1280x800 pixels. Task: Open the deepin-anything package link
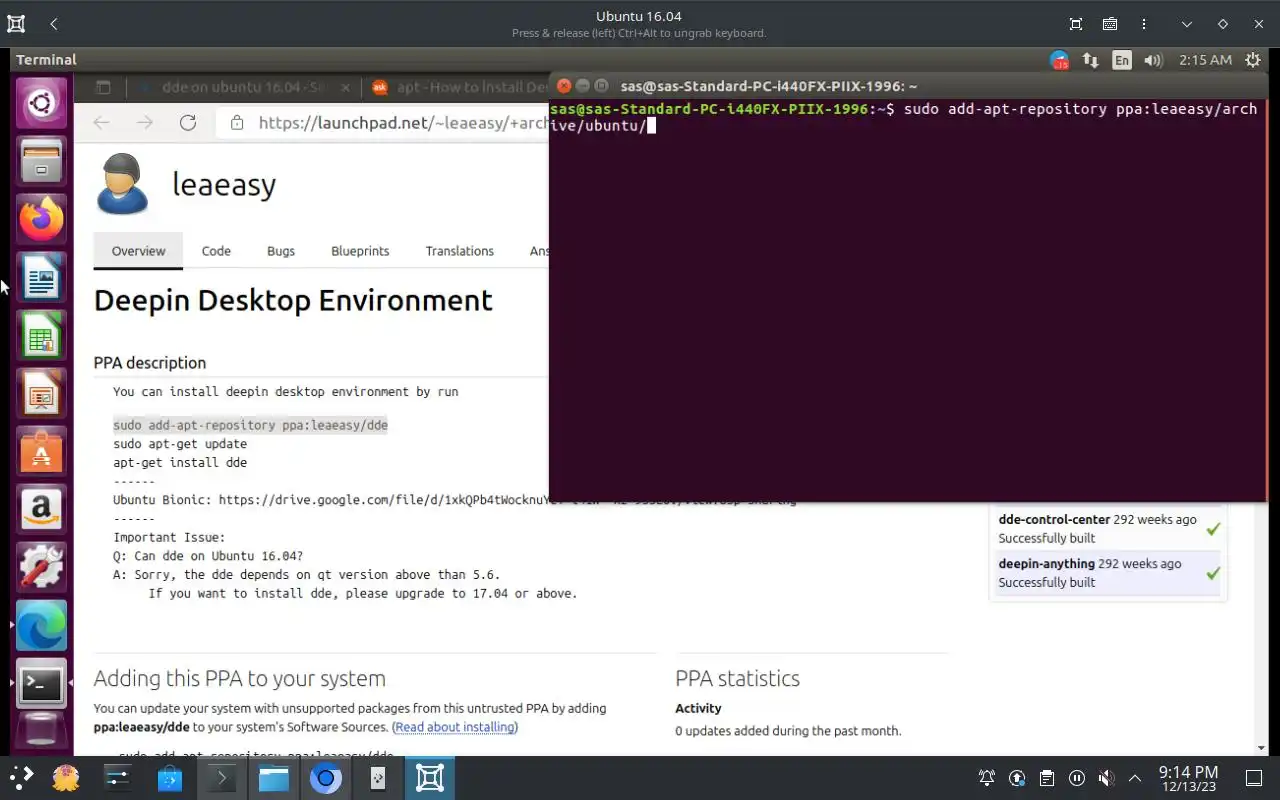point(1046,563)
